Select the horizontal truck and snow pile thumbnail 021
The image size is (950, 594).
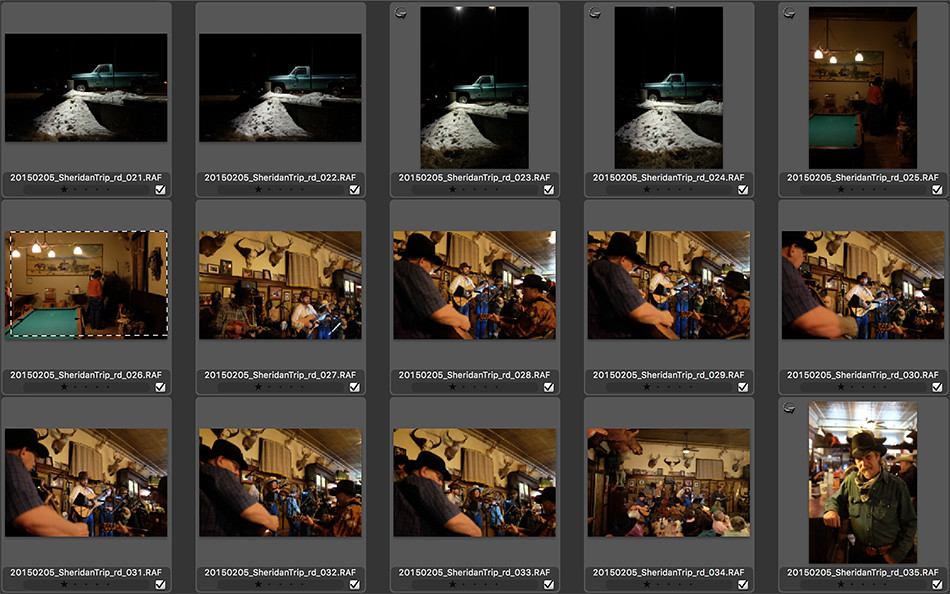coord(86,88)
